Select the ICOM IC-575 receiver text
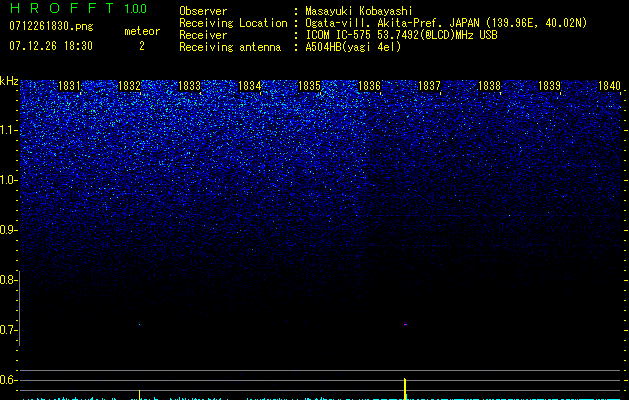This screenshot has height=400, width=629. coord(401,35)
